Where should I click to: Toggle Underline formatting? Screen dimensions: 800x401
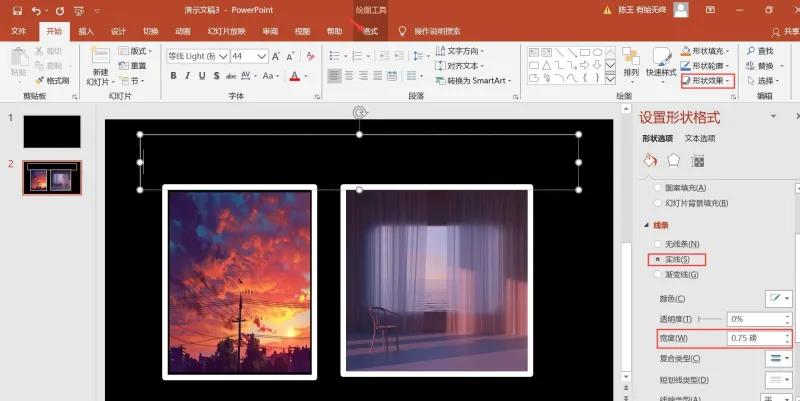[202, 76]
